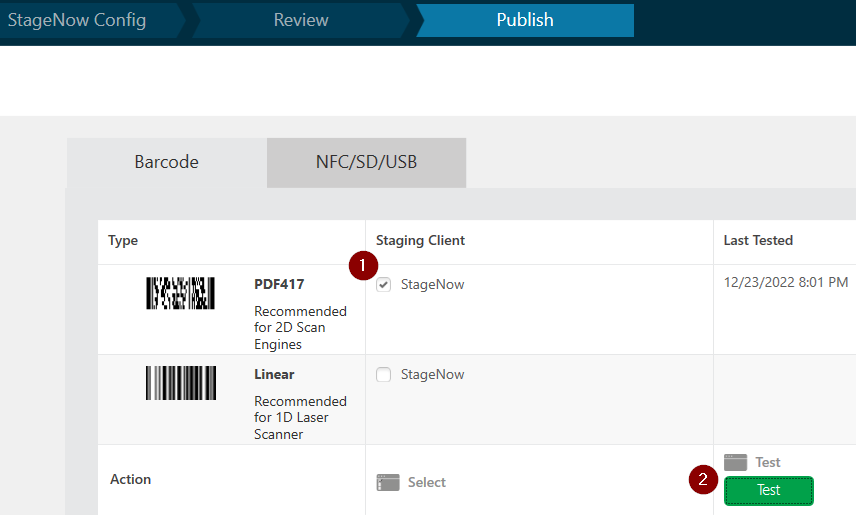Return to the Review step
The width and height of the screenshot is (856, 515).
[x=301, y=20]
